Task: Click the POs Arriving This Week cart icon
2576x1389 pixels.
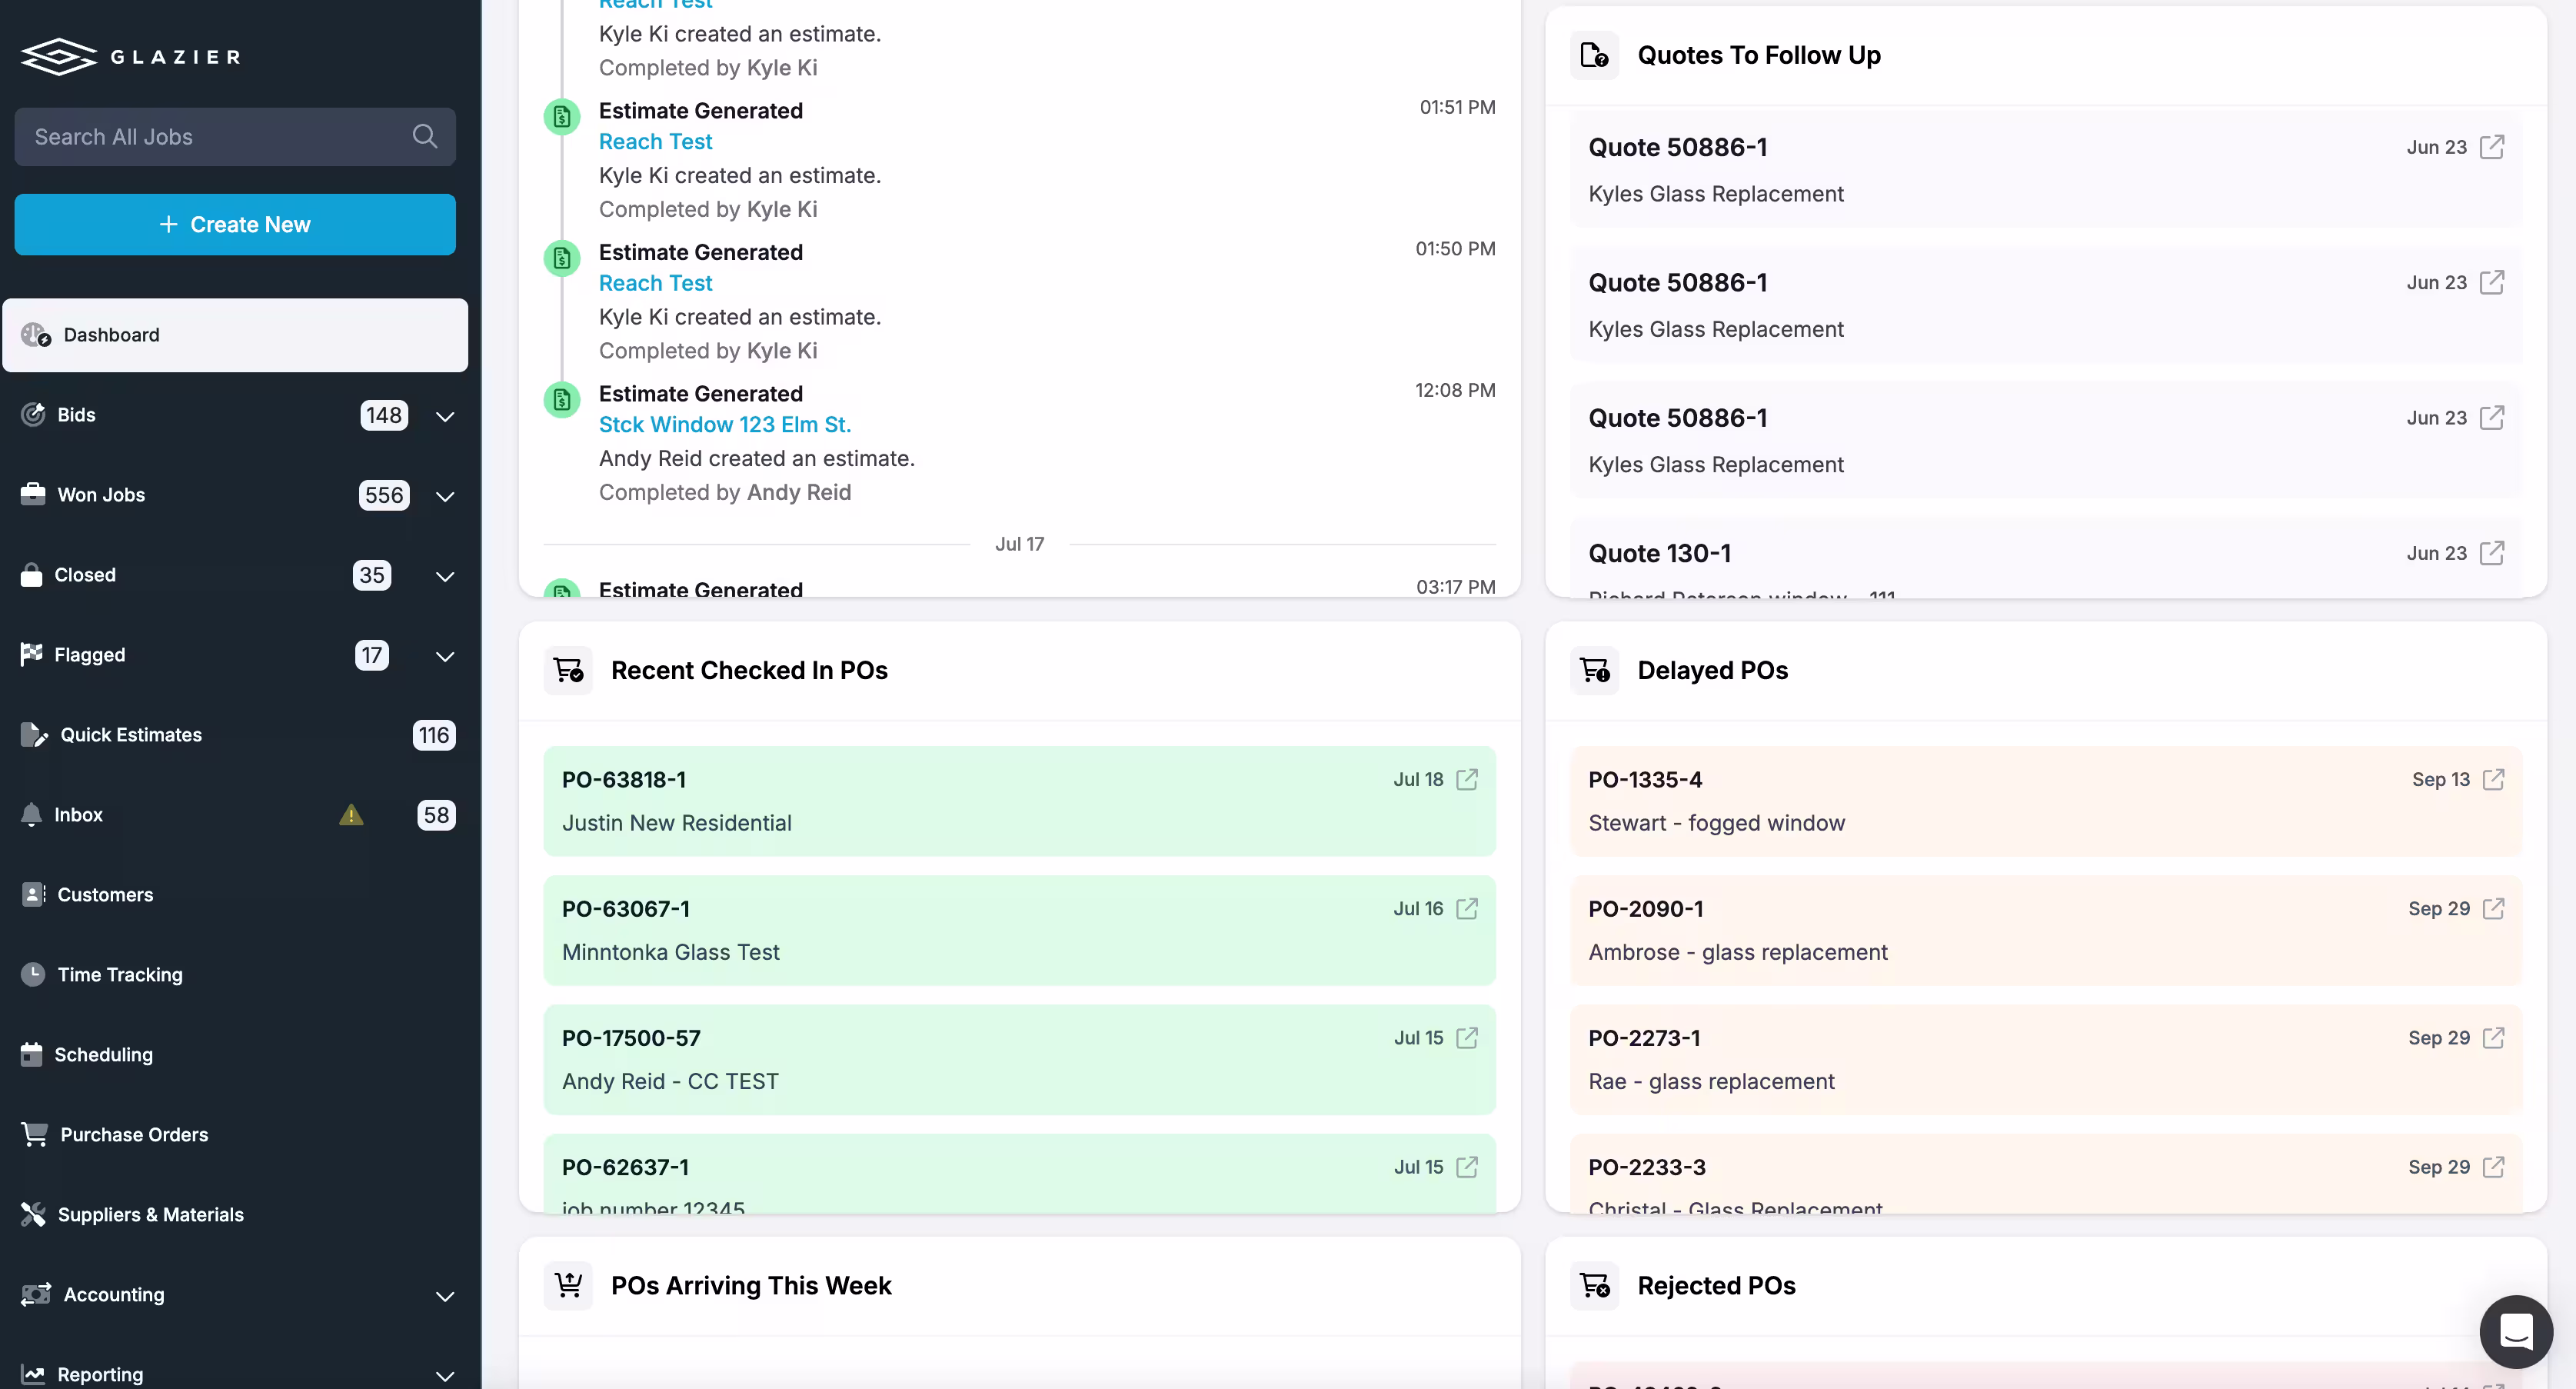Action: click(568, 1285)
